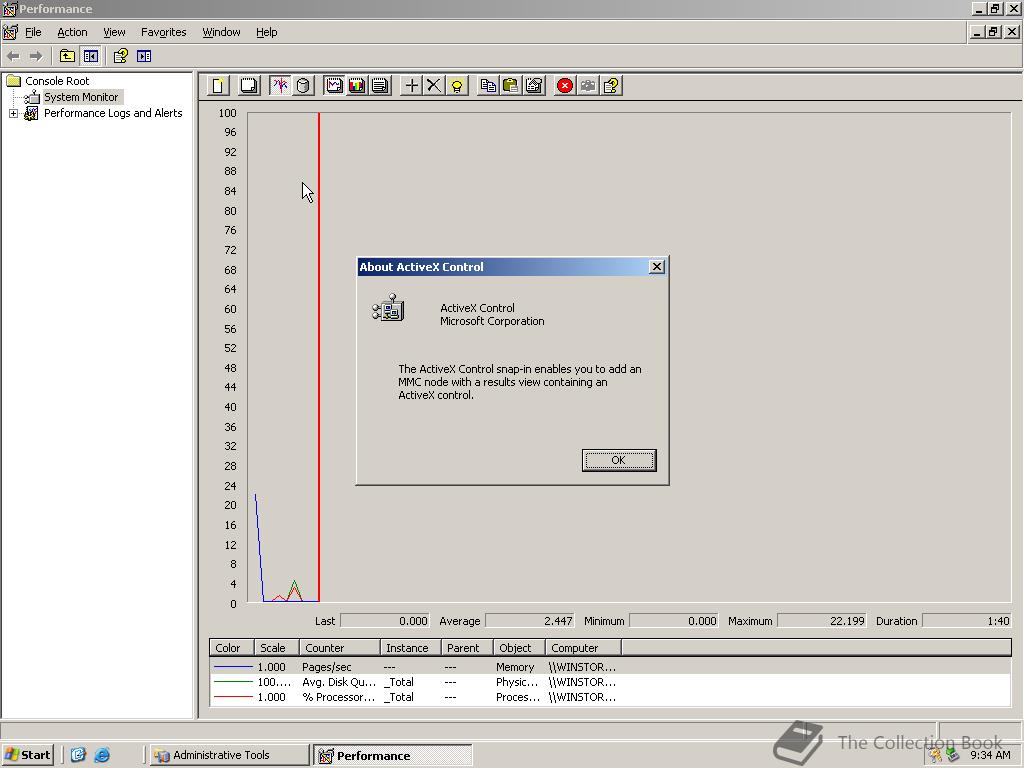The image size is (1024, 768).
Task: Select View Log Data cylinder icon
Action: click(x=303, y=86)
